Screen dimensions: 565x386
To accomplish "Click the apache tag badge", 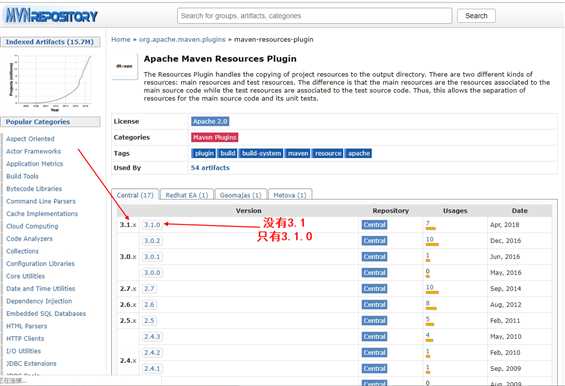I will 359,154.
